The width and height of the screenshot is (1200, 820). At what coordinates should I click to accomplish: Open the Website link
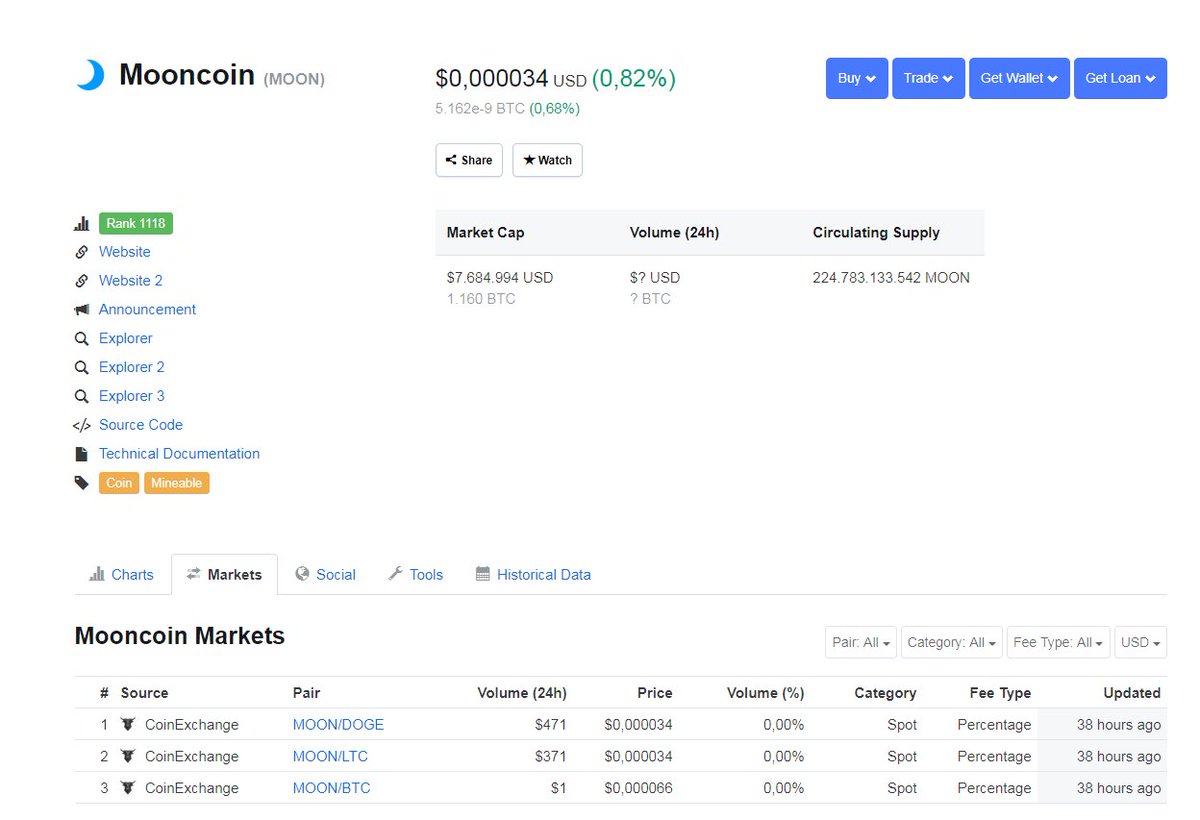[125, 252]
